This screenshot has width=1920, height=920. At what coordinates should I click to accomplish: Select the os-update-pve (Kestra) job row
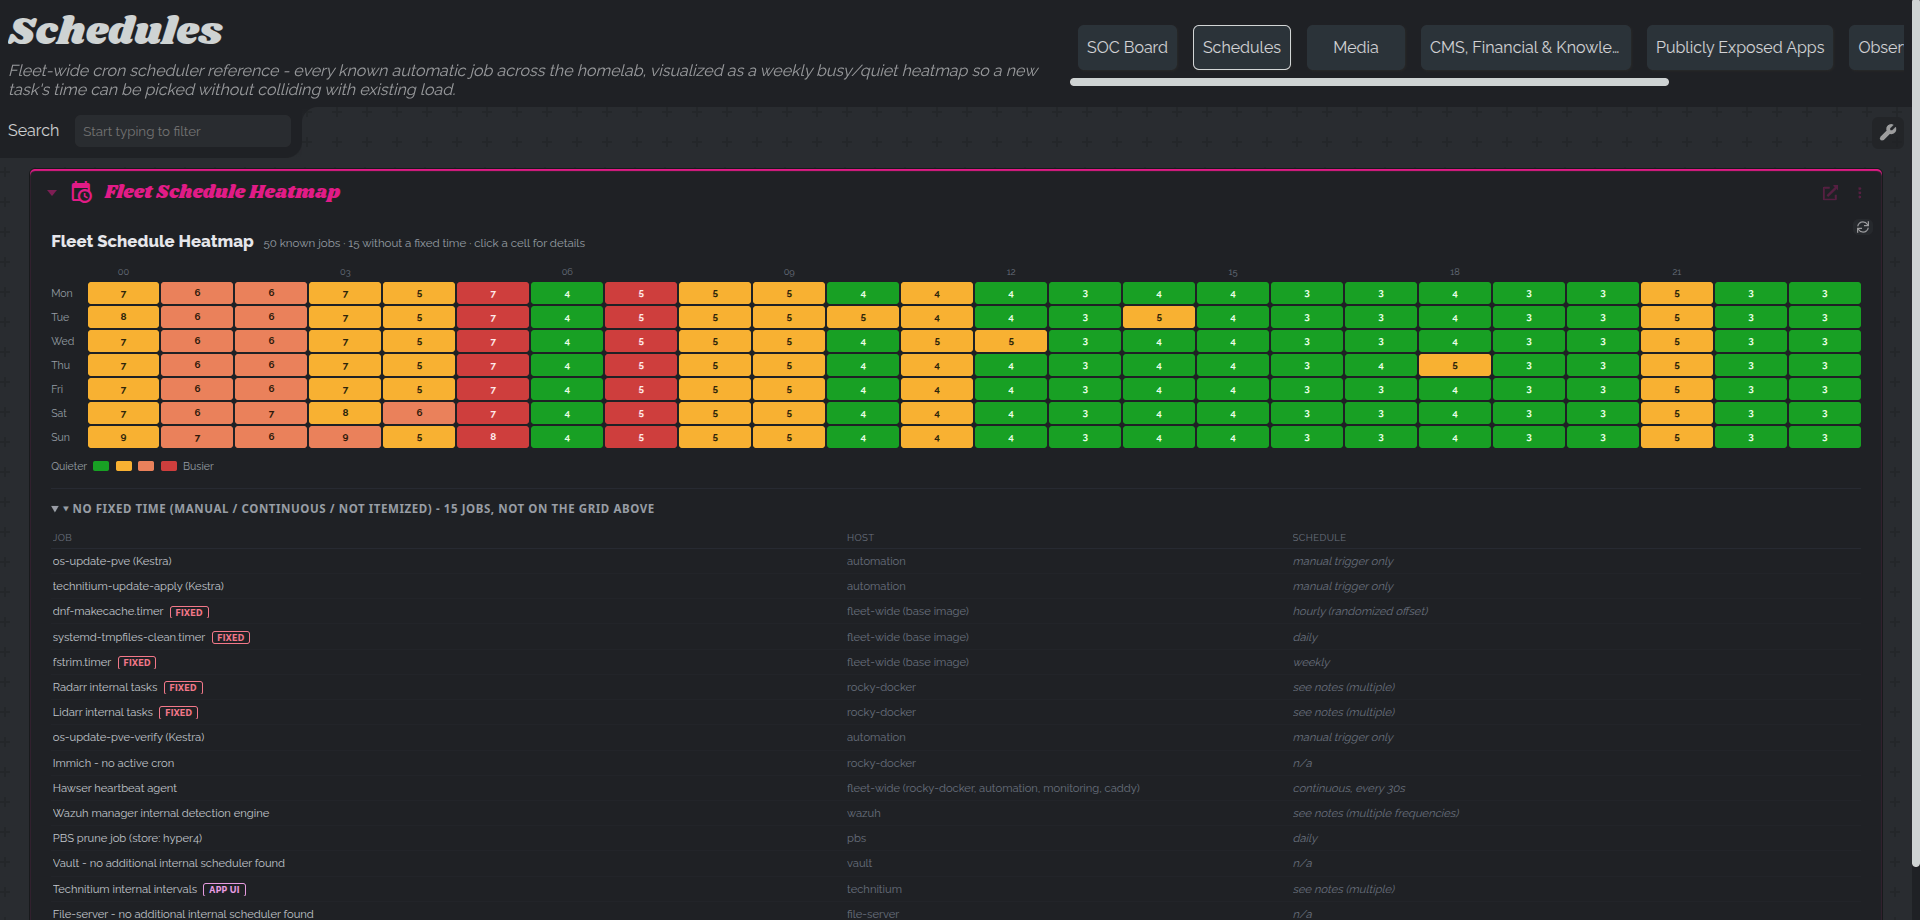pos(956,561)
